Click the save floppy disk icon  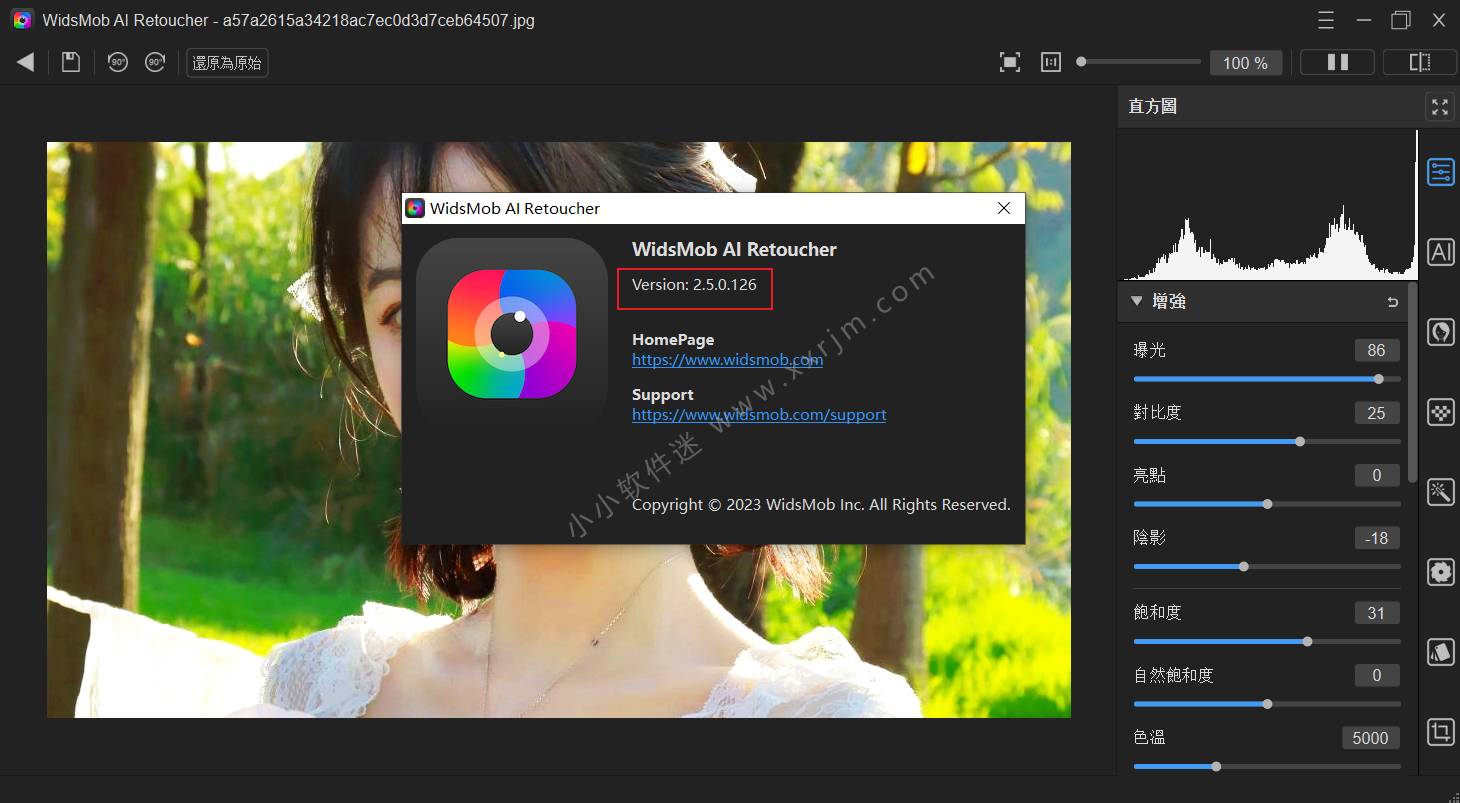click(70, 63)
